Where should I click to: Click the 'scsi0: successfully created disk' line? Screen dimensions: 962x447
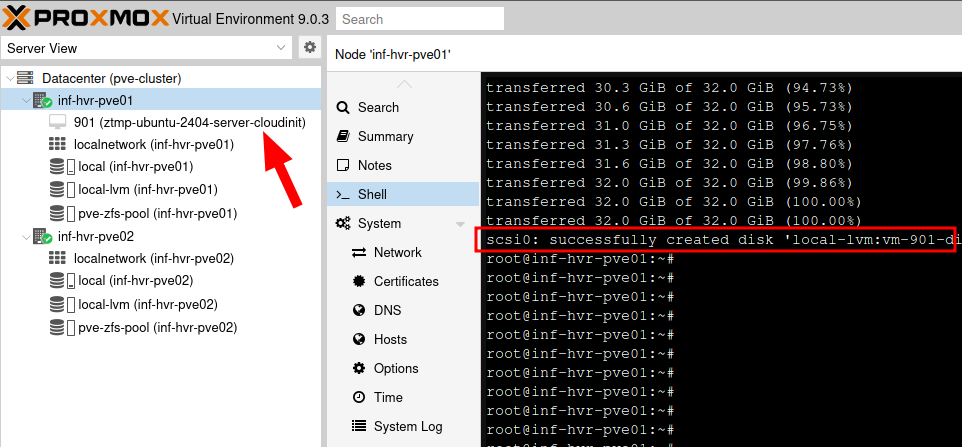723,240
